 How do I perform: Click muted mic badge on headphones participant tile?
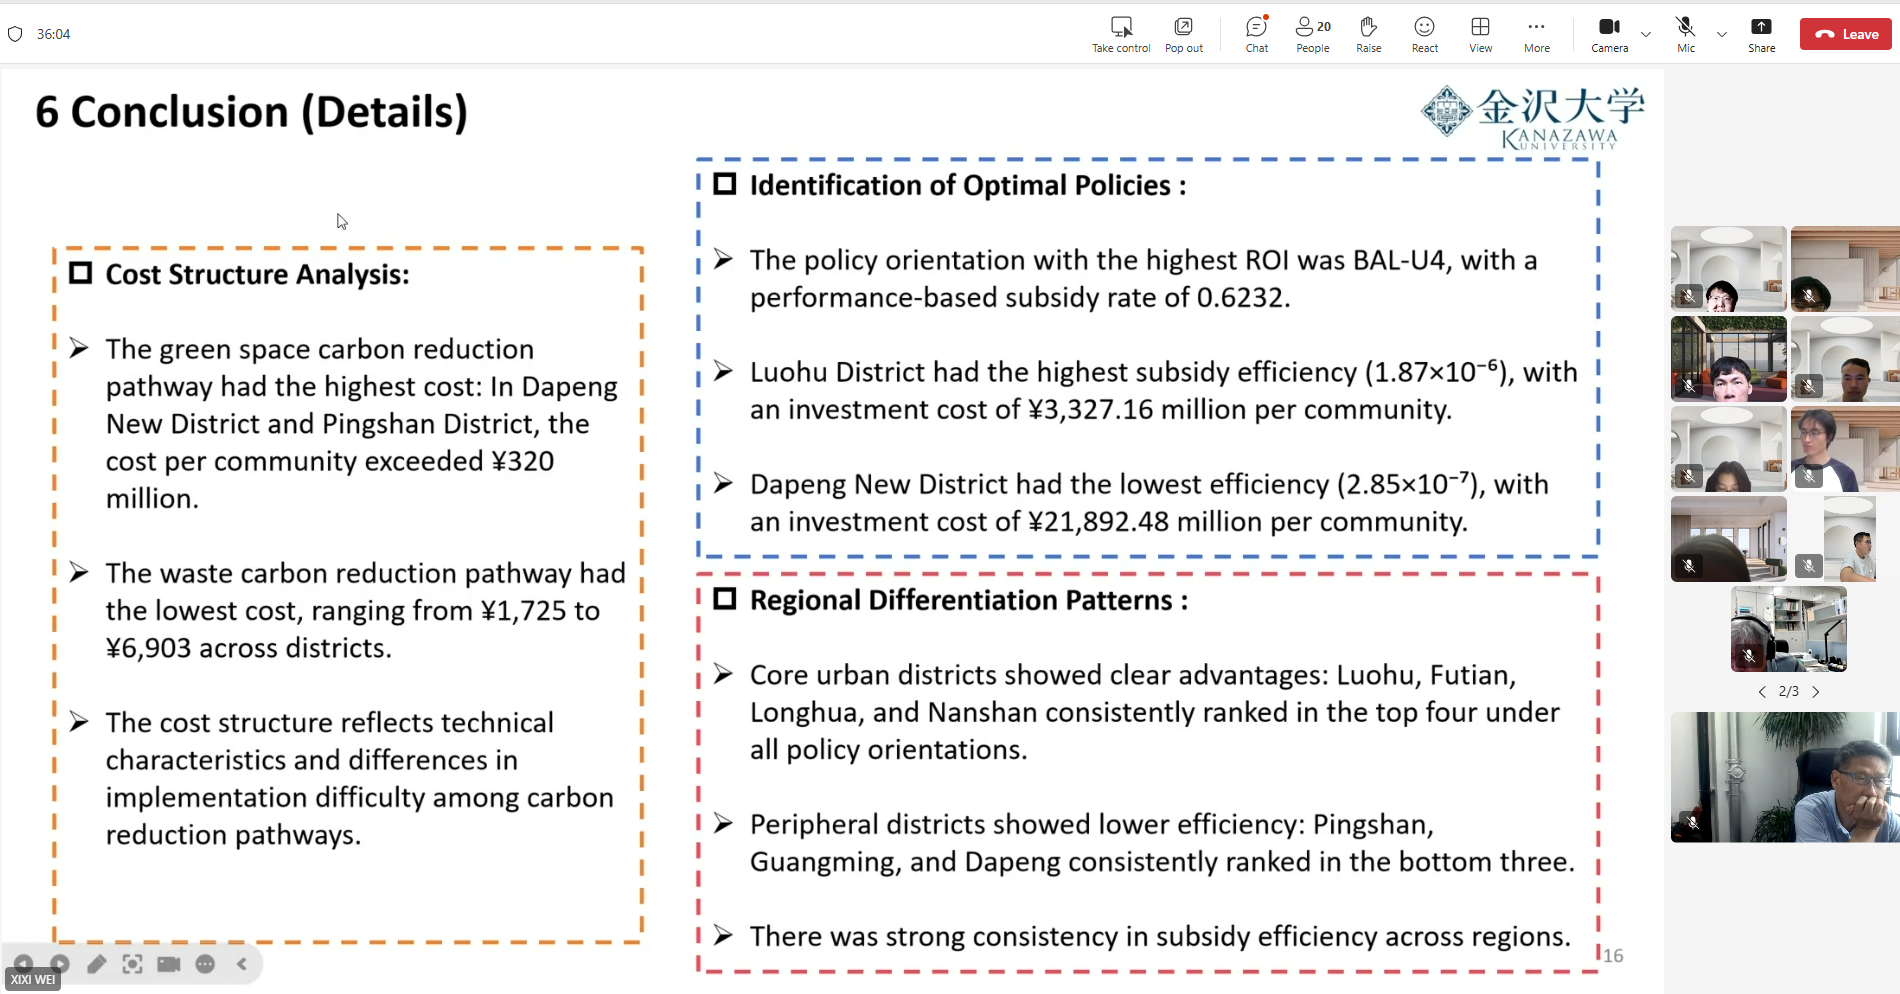click(x=1749, y=656)
